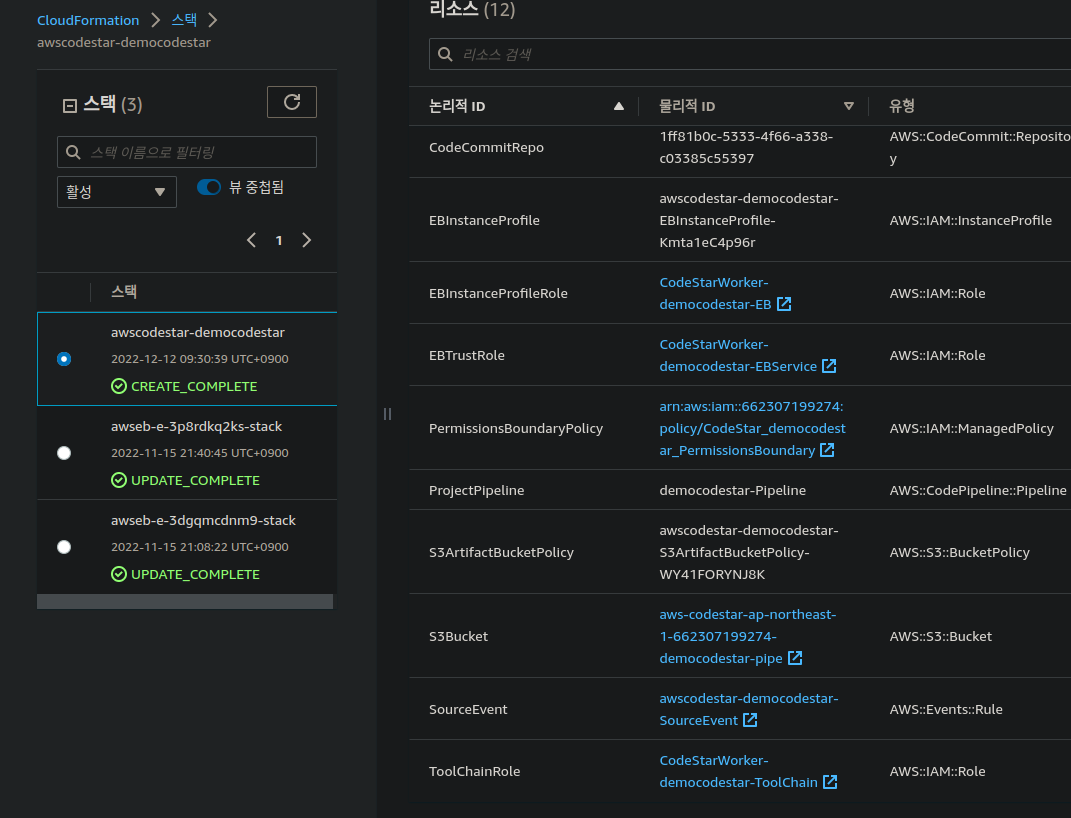Select awseb-e-3dgqmcdnm9-stack radio button
1071x818 pixels.
click(x=64, y=547)
